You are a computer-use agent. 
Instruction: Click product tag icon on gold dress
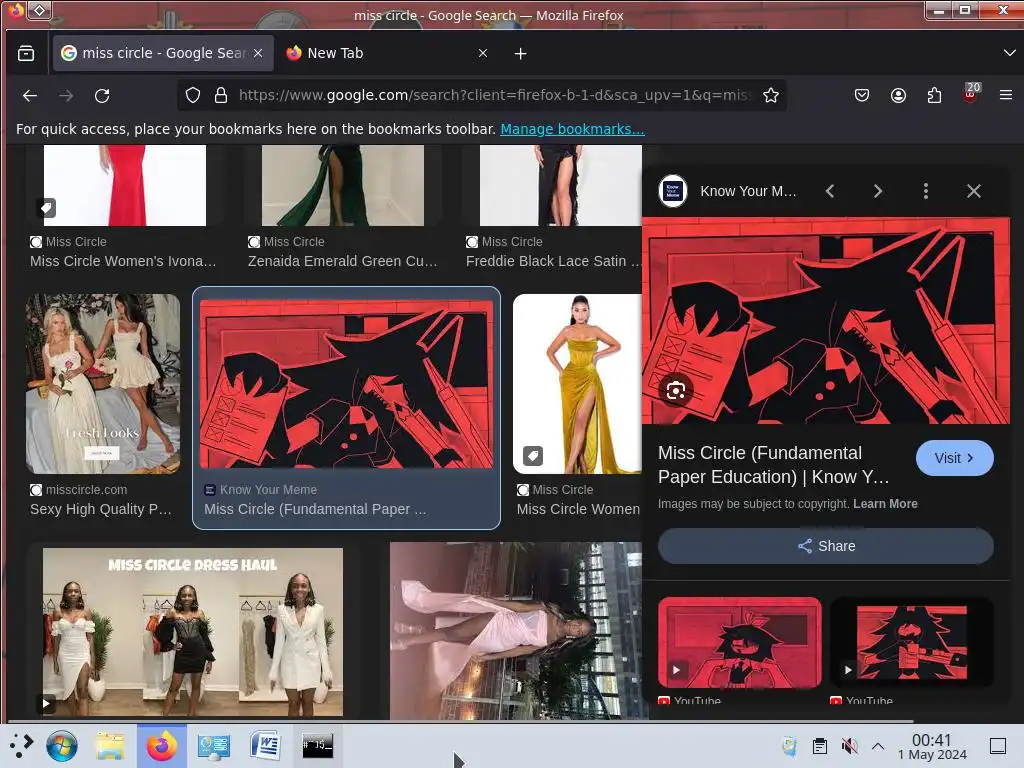tap(533, 455)
